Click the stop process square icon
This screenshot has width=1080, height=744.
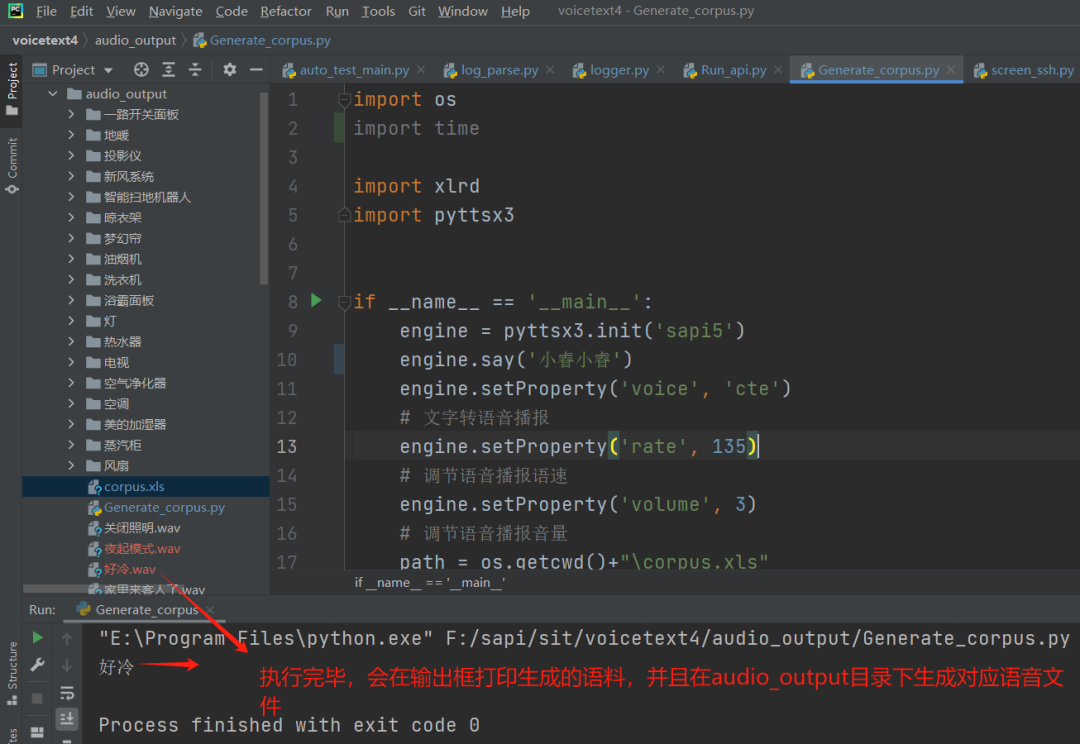point(38,699)
